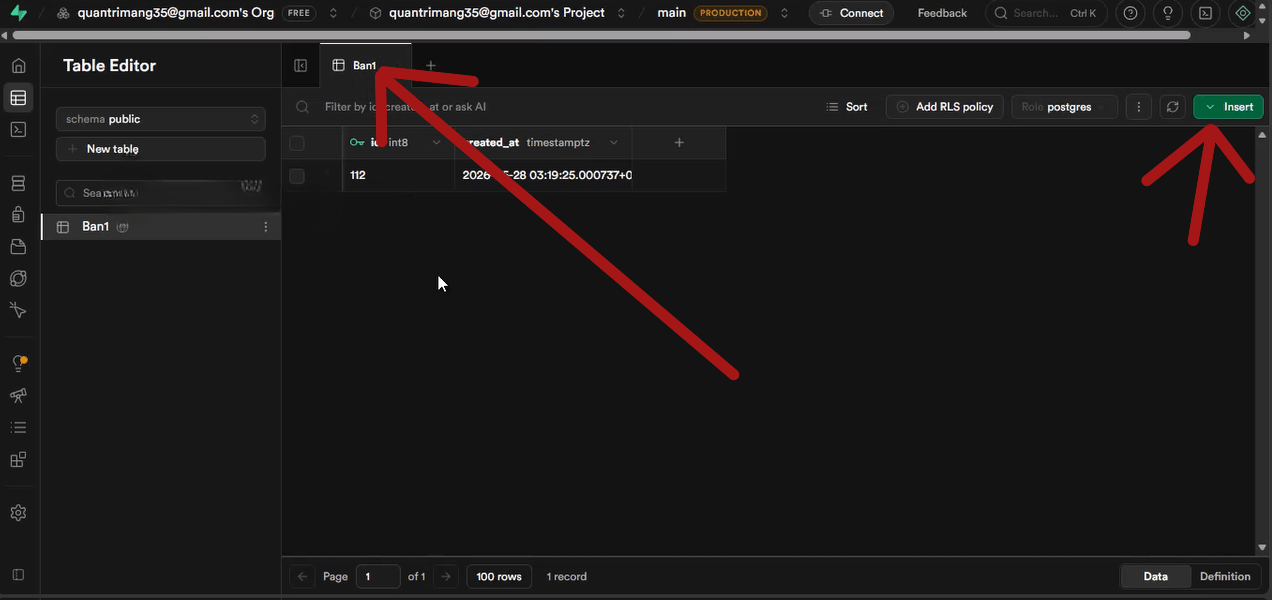The image size is (1272, 600).
Task: Open the project switcher chevron
Action: tap(622, 13)
